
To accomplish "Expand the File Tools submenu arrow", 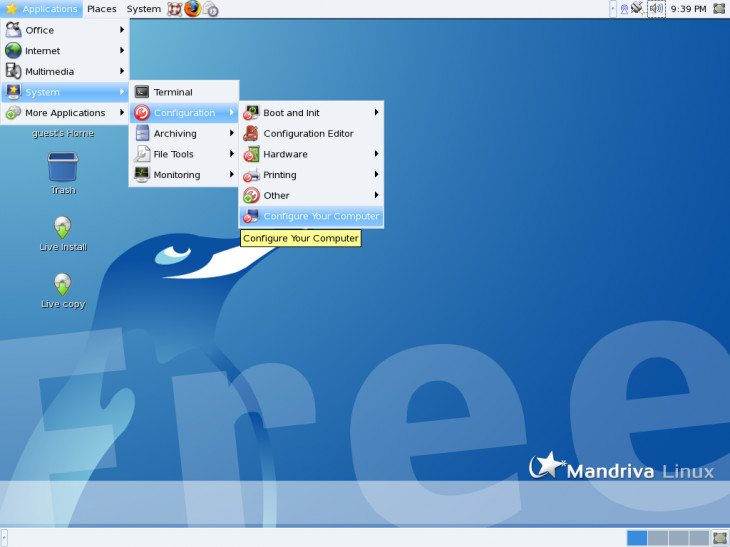I will [x=232, y=154].
